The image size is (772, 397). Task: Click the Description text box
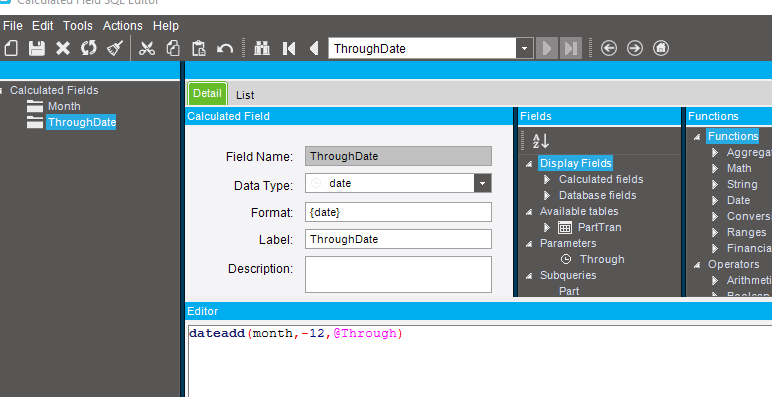tap(398, 274)
